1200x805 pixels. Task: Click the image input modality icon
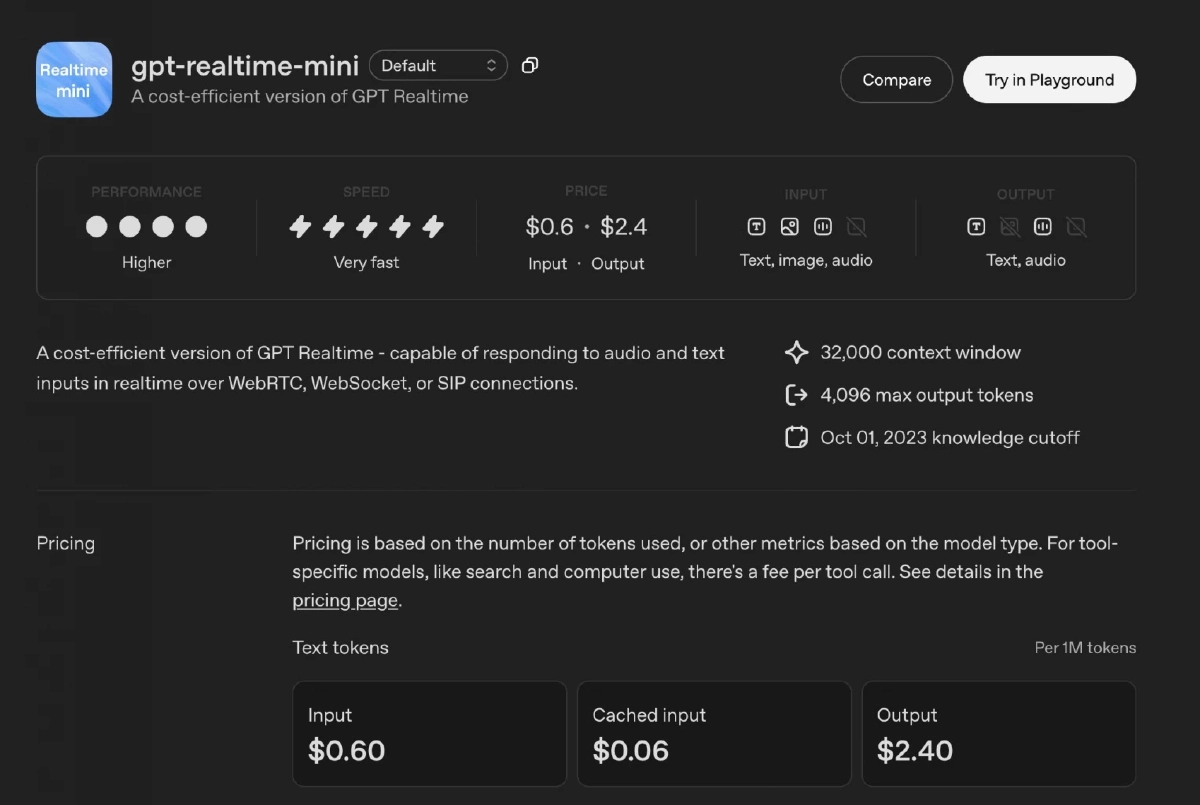pyautogui.click(x=790, y=227)
